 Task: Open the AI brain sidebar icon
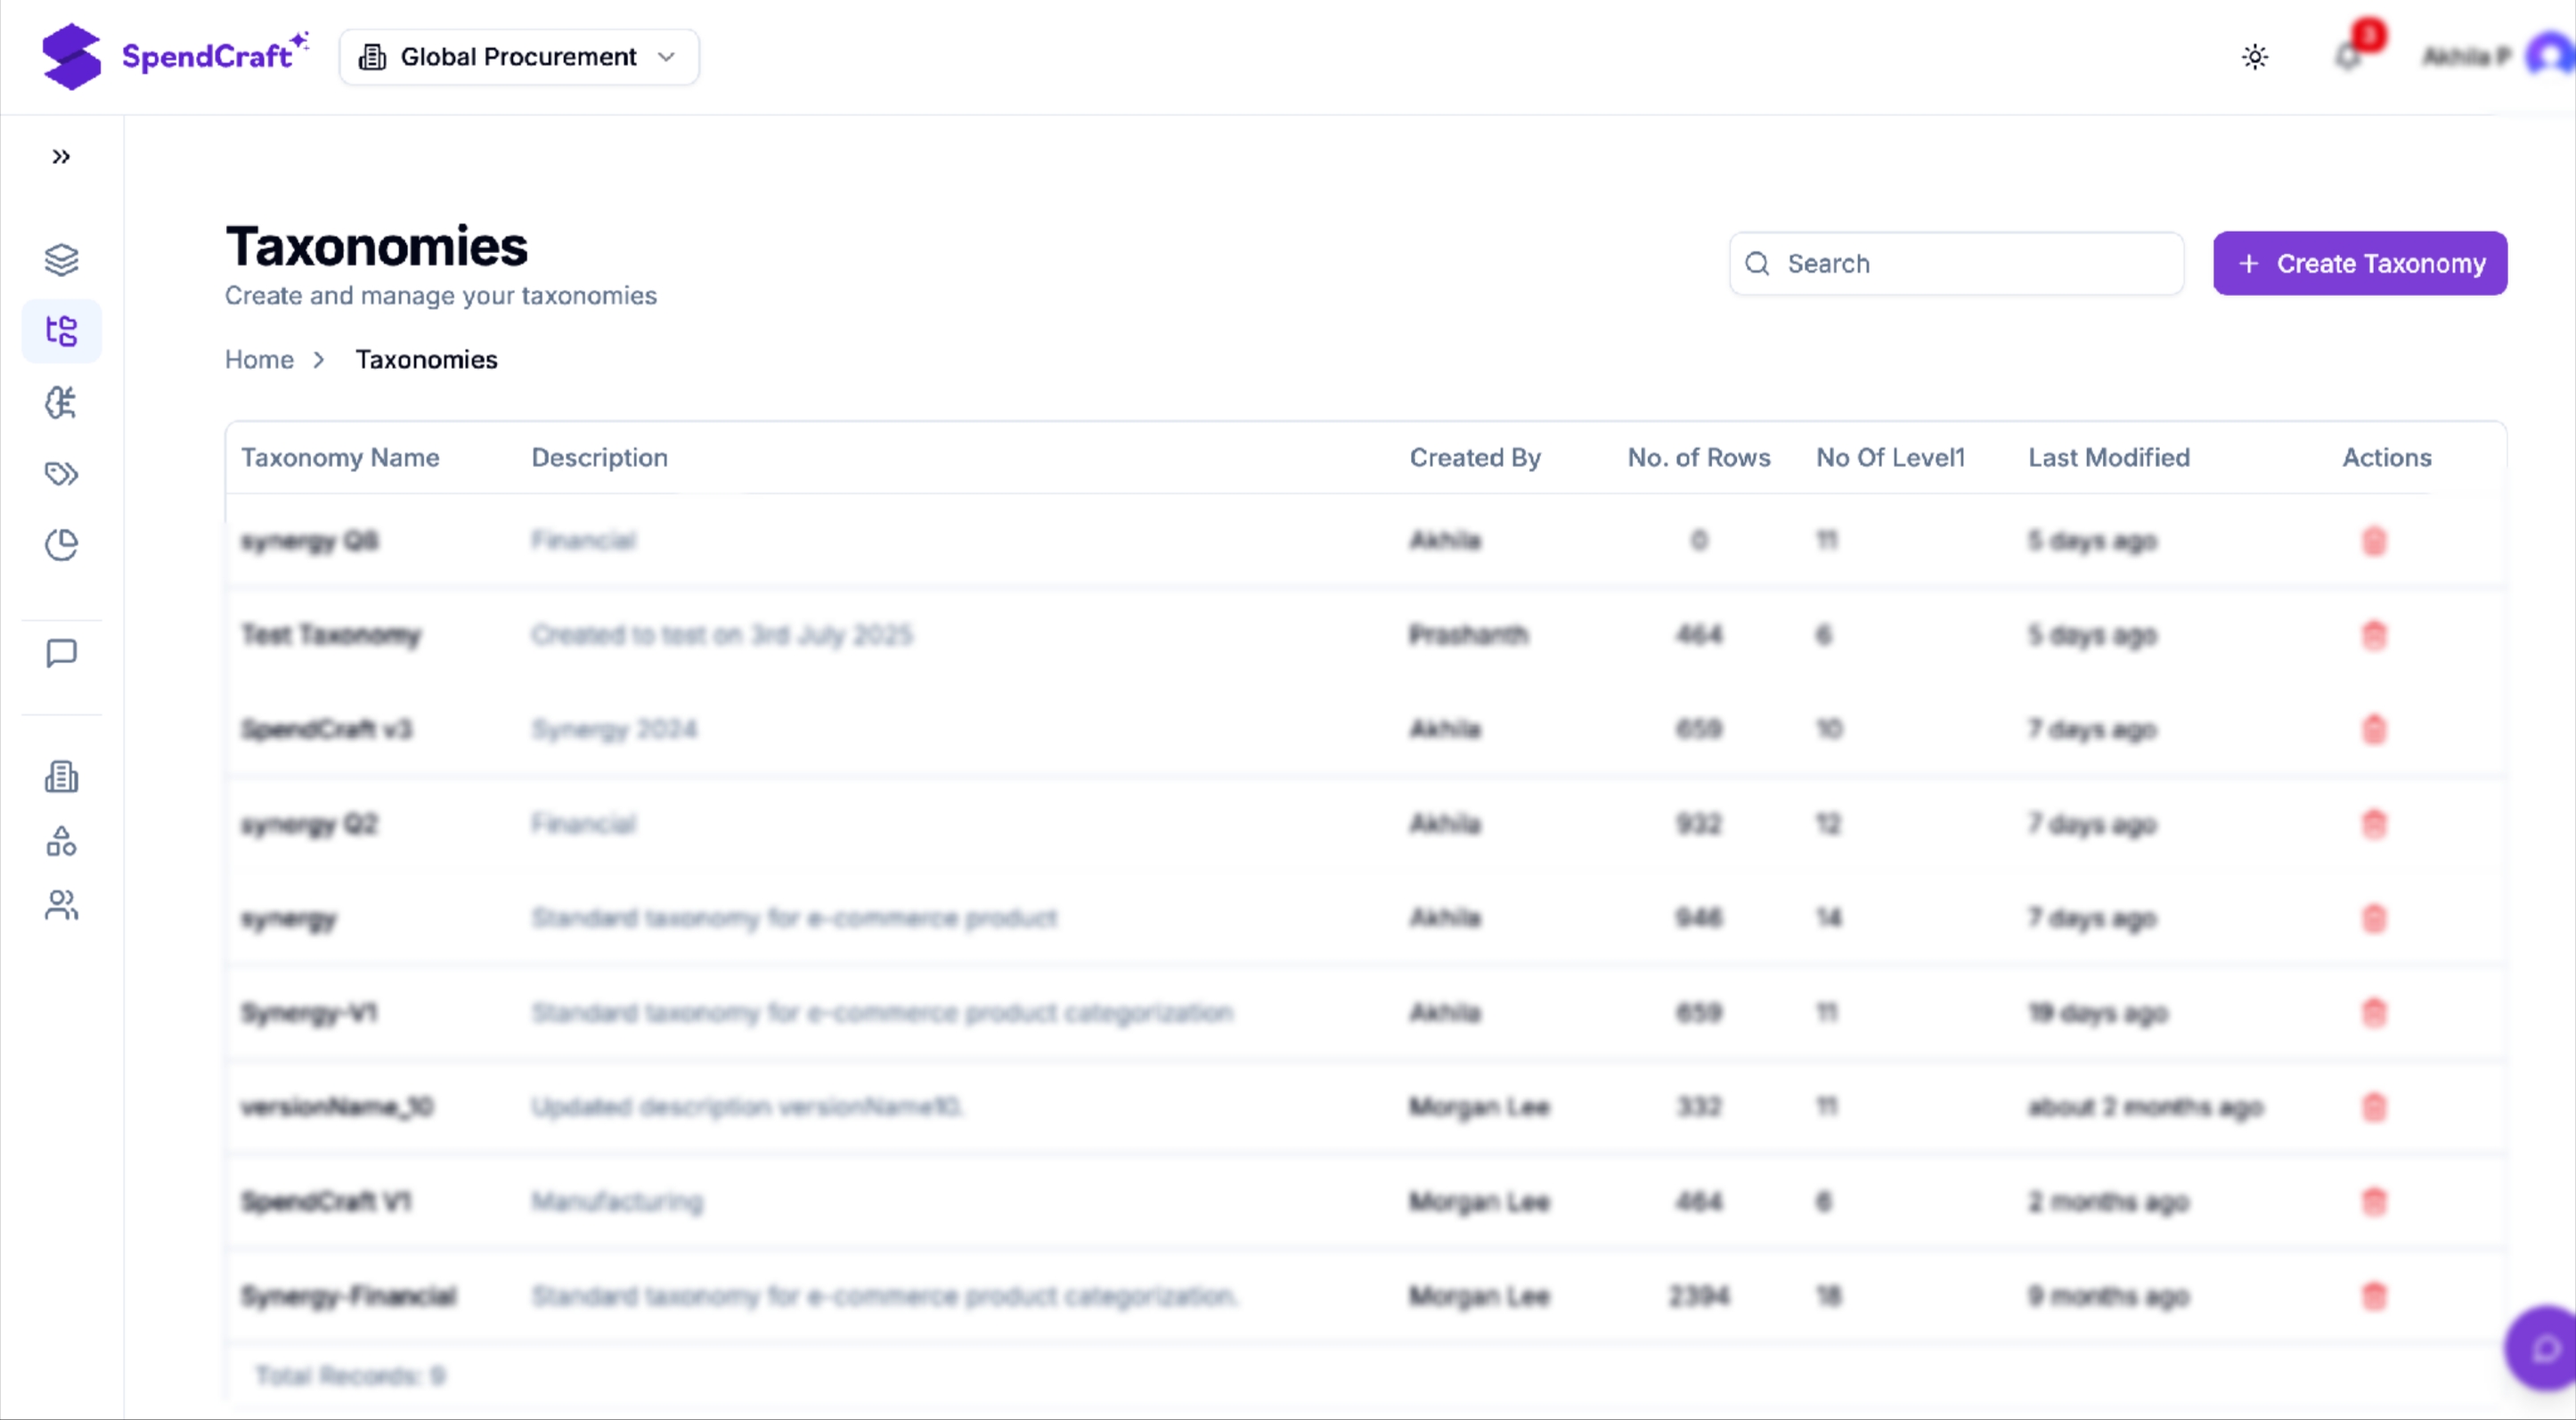[61, 402]
